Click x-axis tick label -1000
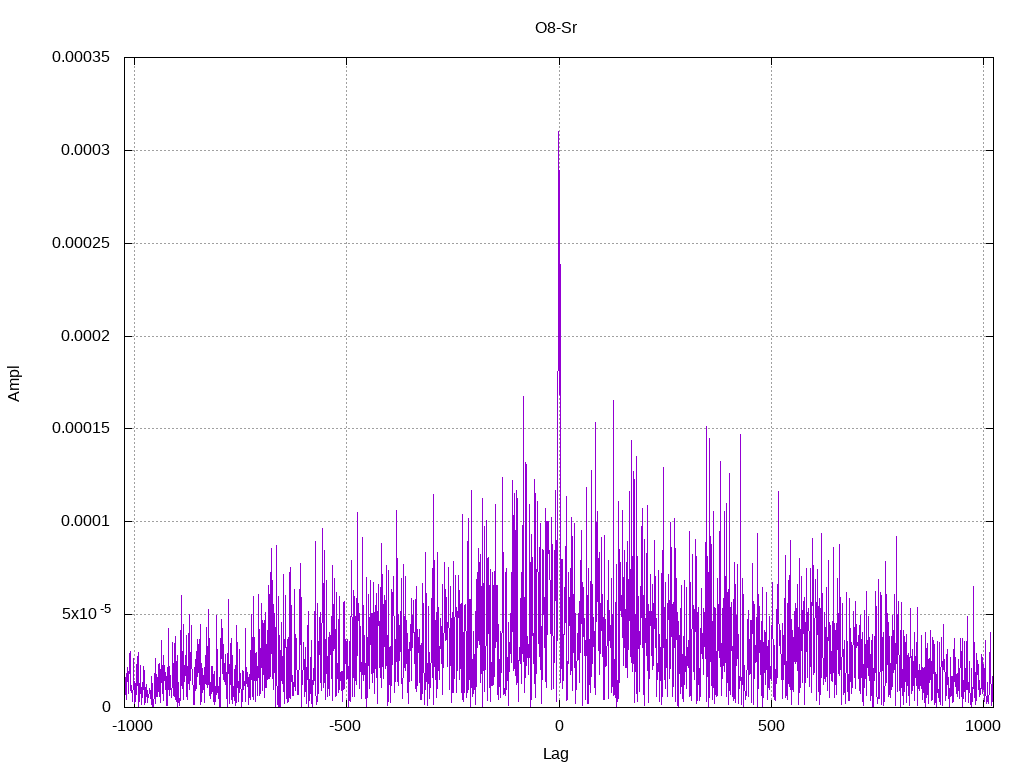The width and height of the screenshot is (1024, 768). coord(133,726)
